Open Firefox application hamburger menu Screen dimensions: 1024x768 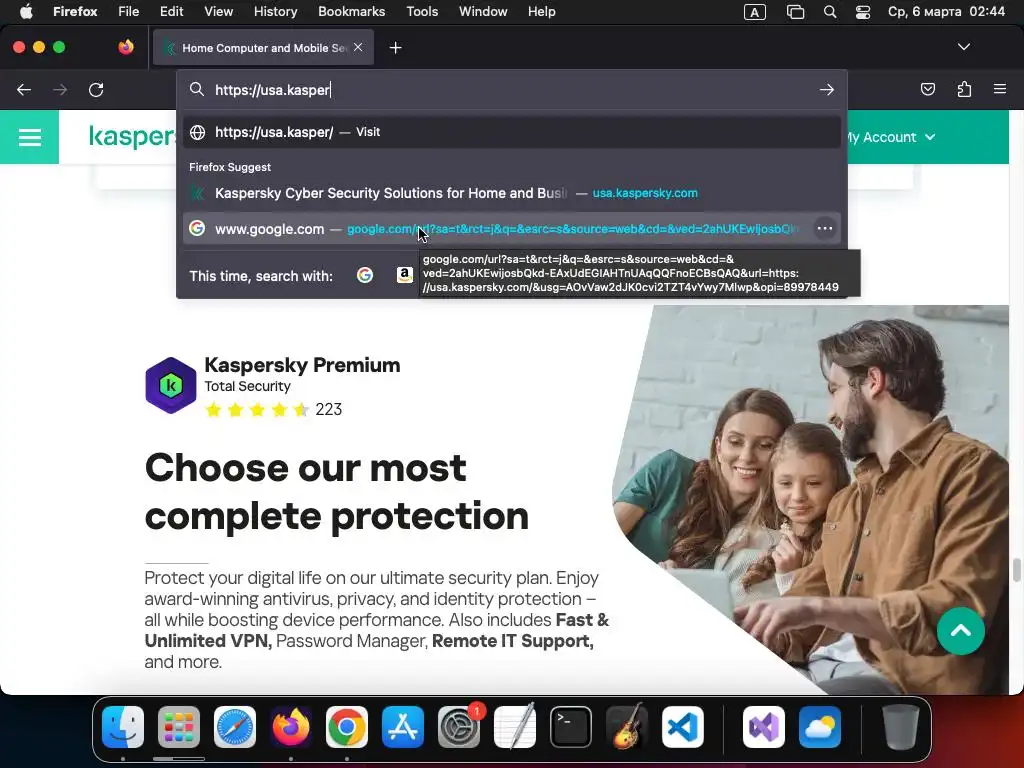point(1000,89)
